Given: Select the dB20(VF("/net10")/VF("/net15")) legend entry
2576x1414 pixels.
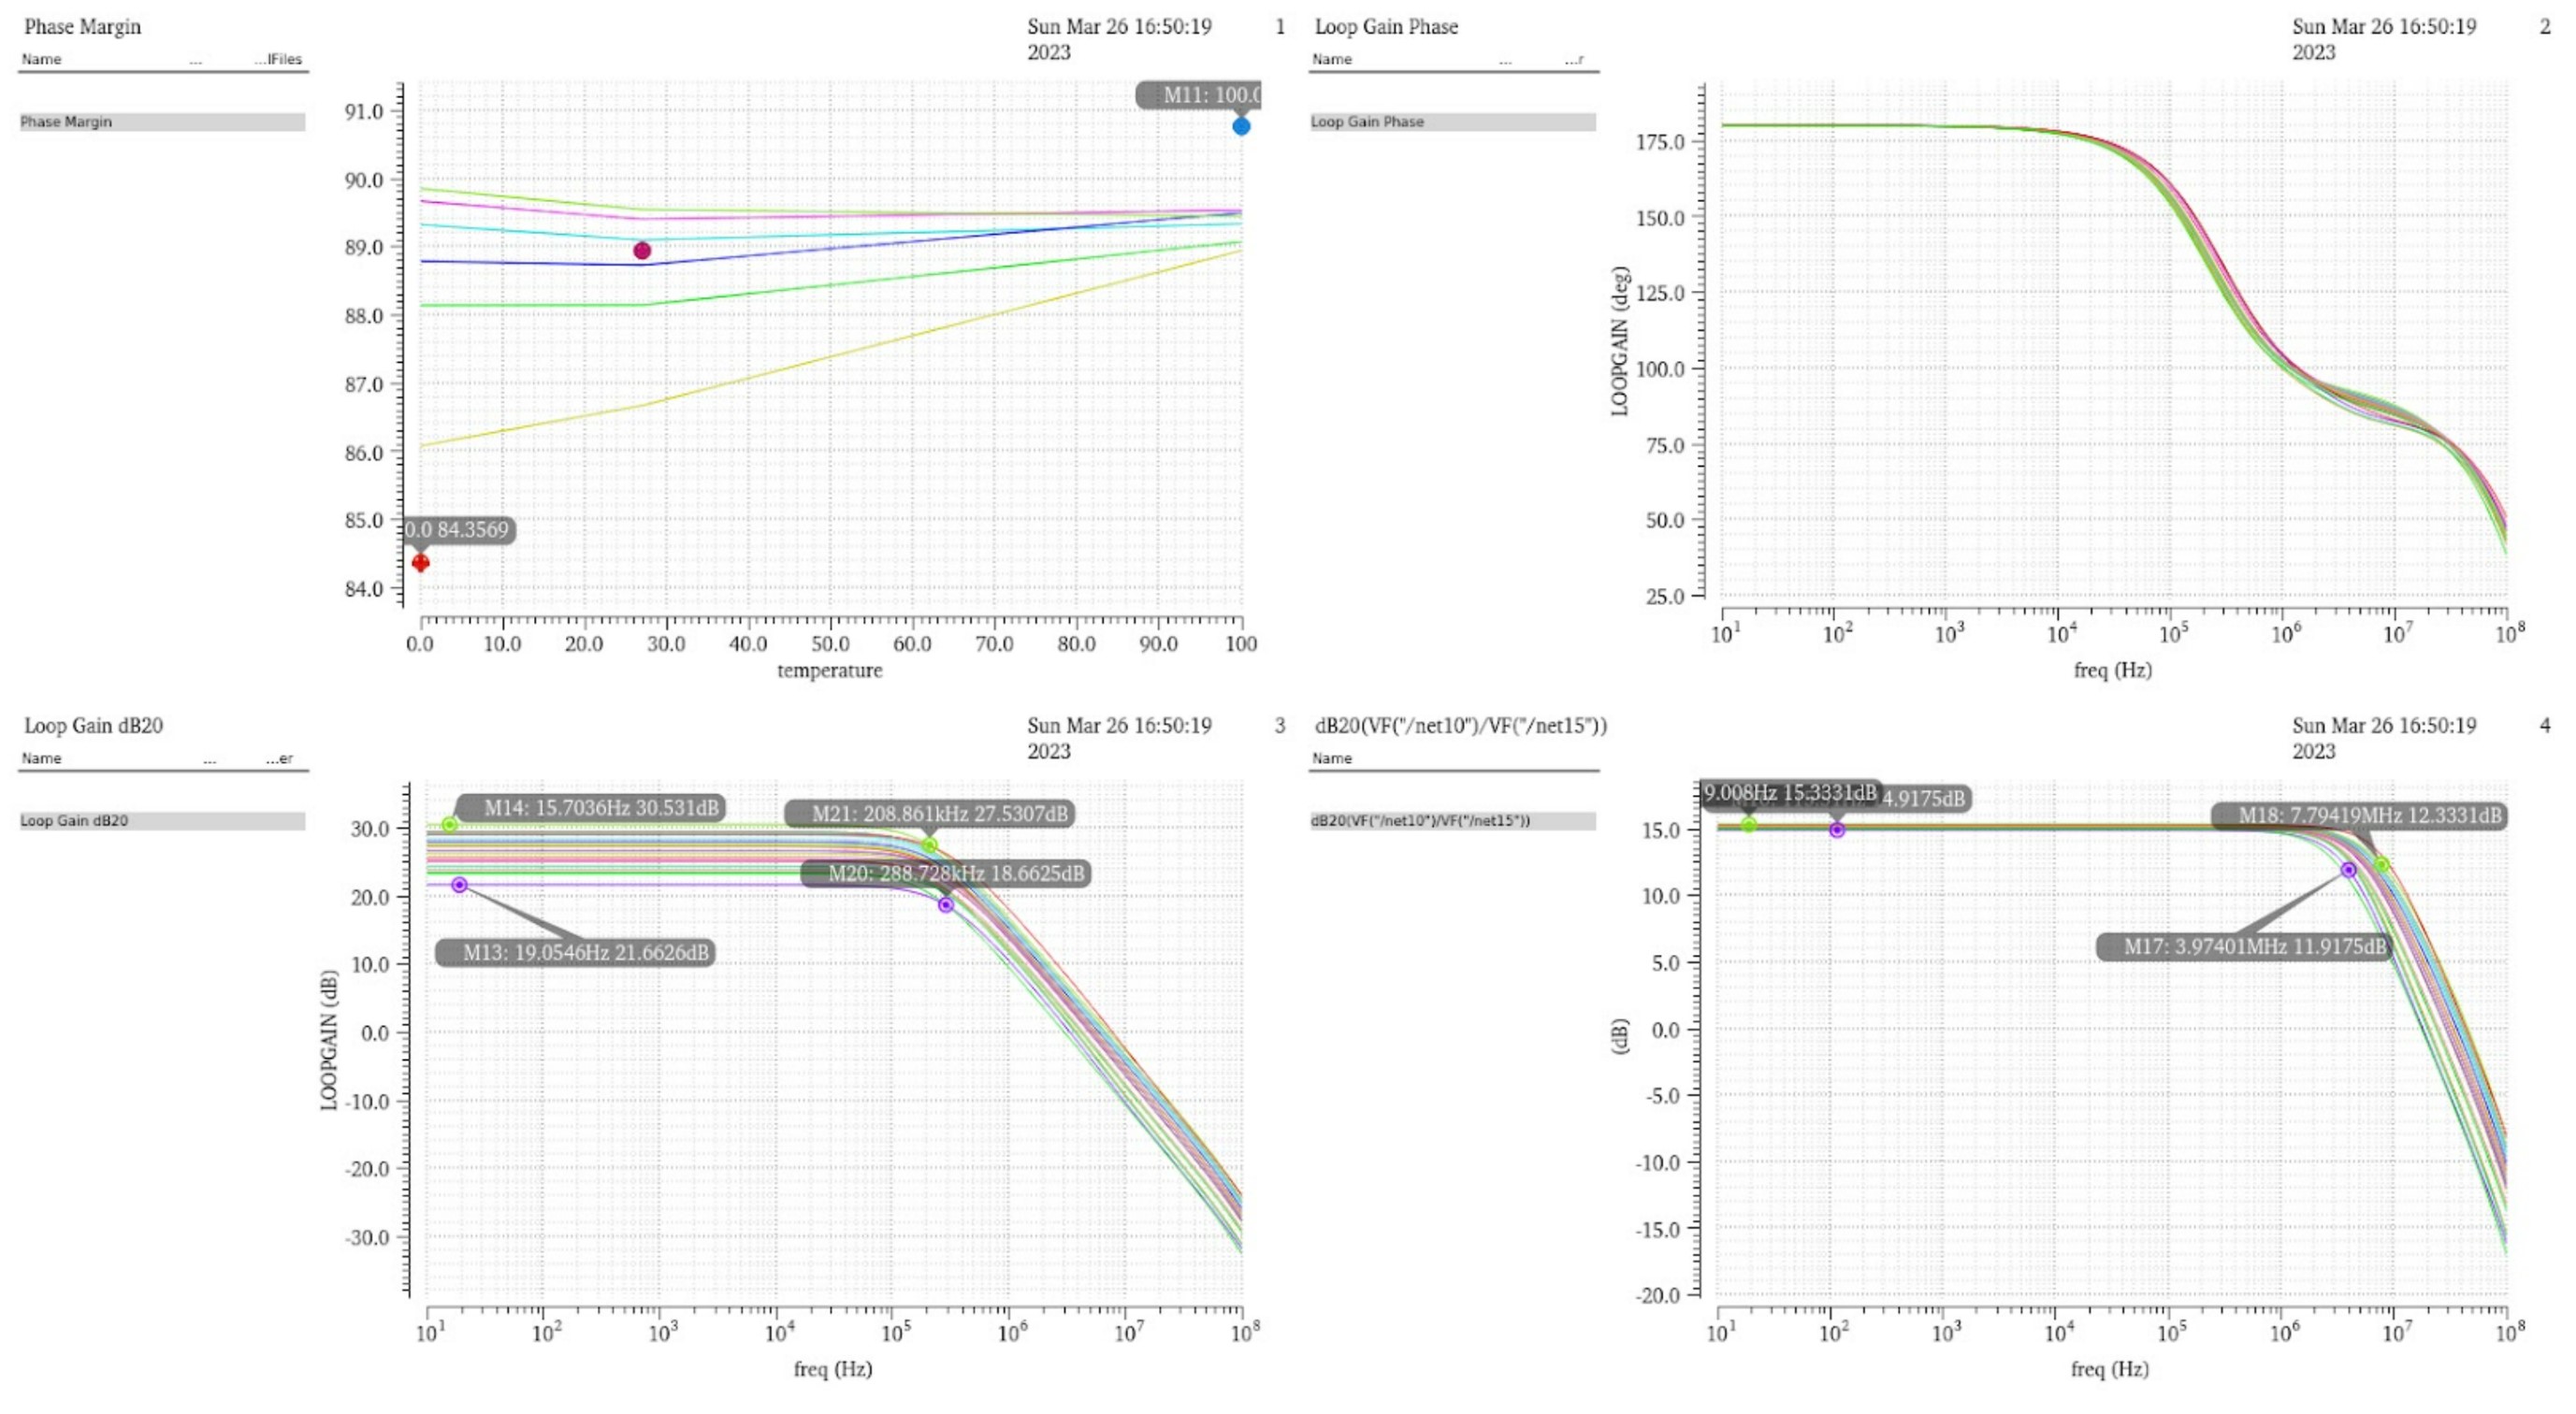Looking at the screenshot, I should click(x=1420, y=821).
